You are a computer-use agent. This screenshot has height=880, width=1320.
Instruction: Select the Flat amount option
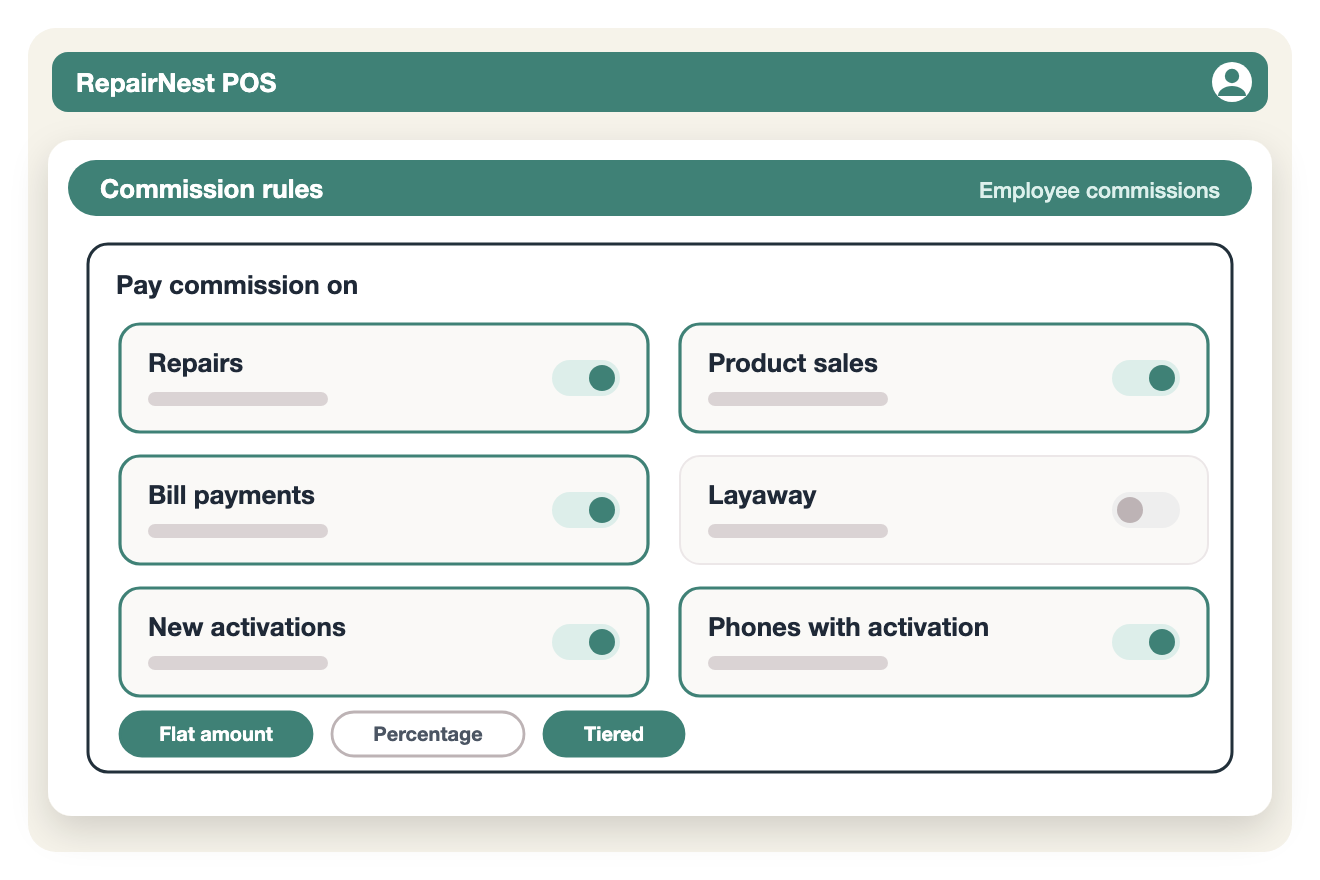216,734
